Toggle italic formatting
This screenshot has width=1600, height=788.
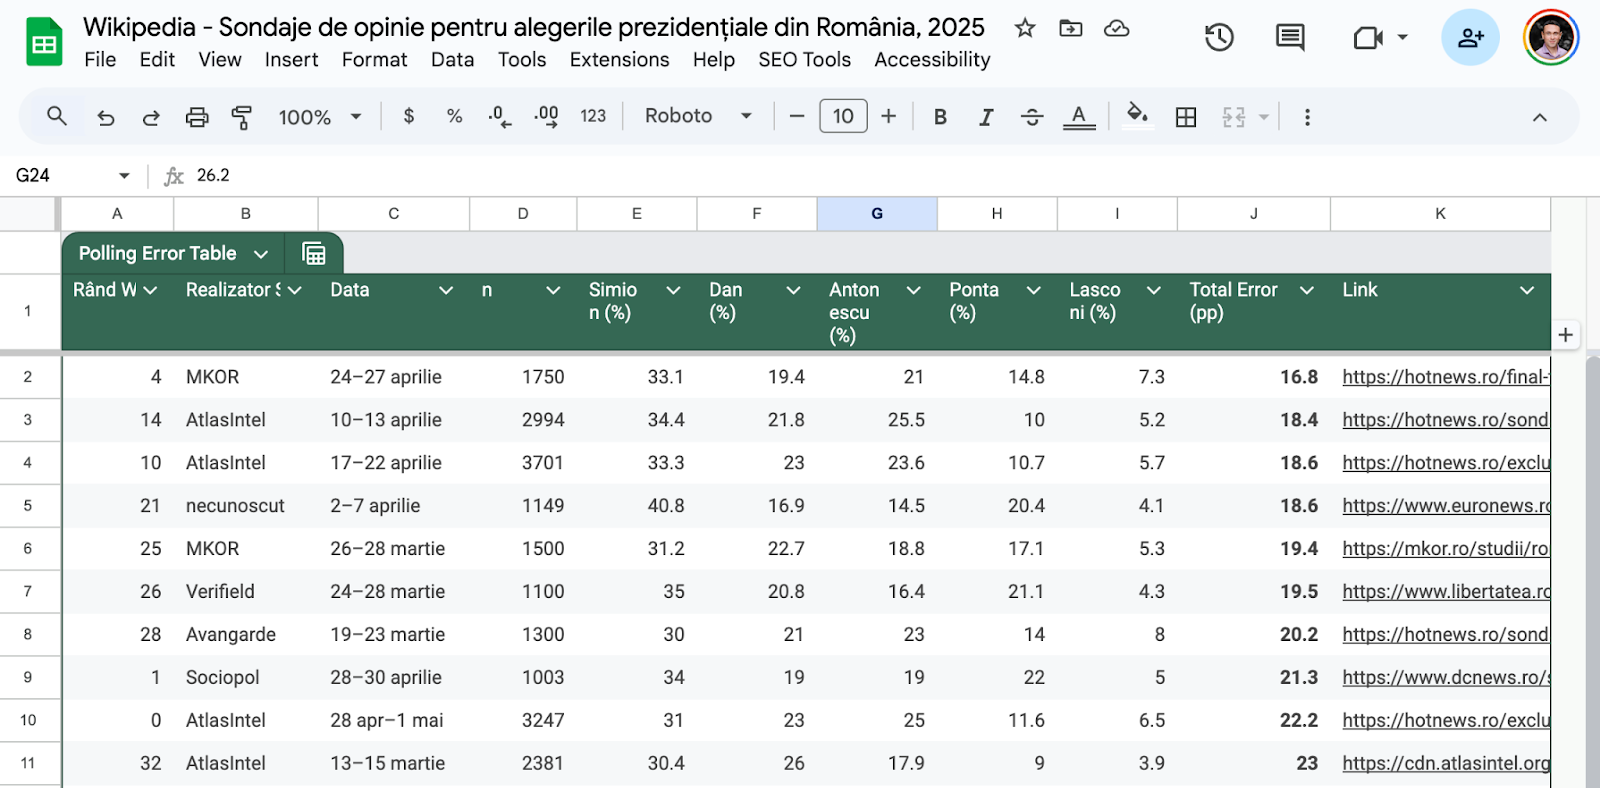click(986, 117)
